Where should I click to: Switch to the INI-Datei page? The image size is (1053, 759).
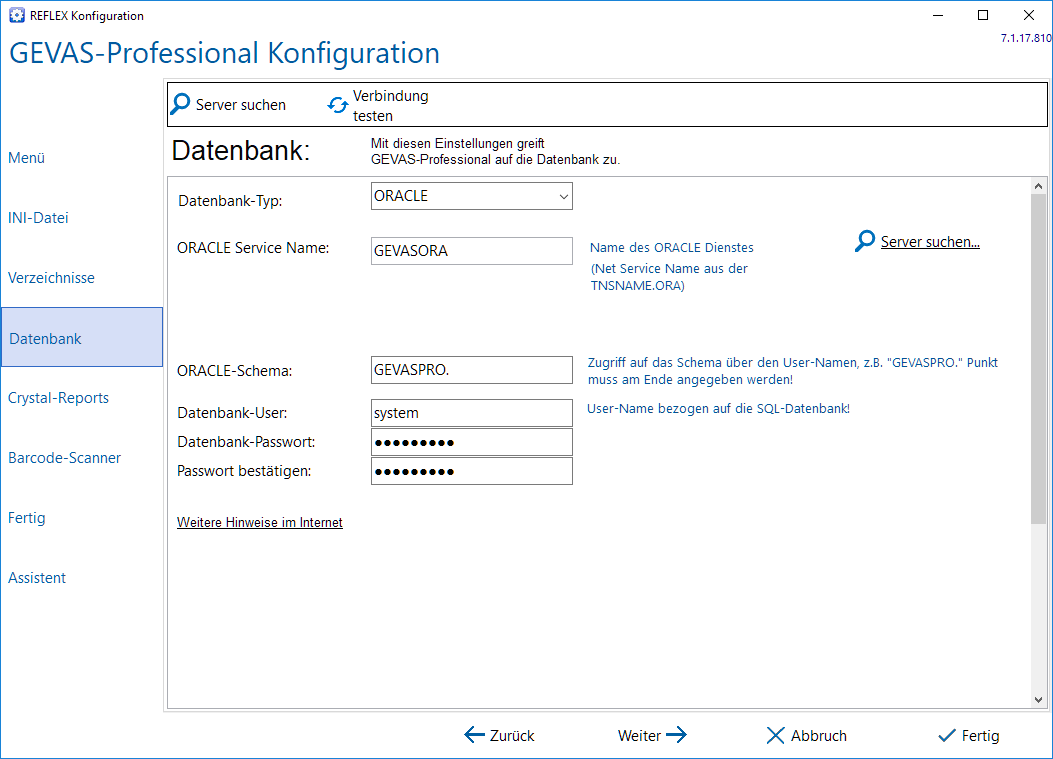[x=38, y=218]
